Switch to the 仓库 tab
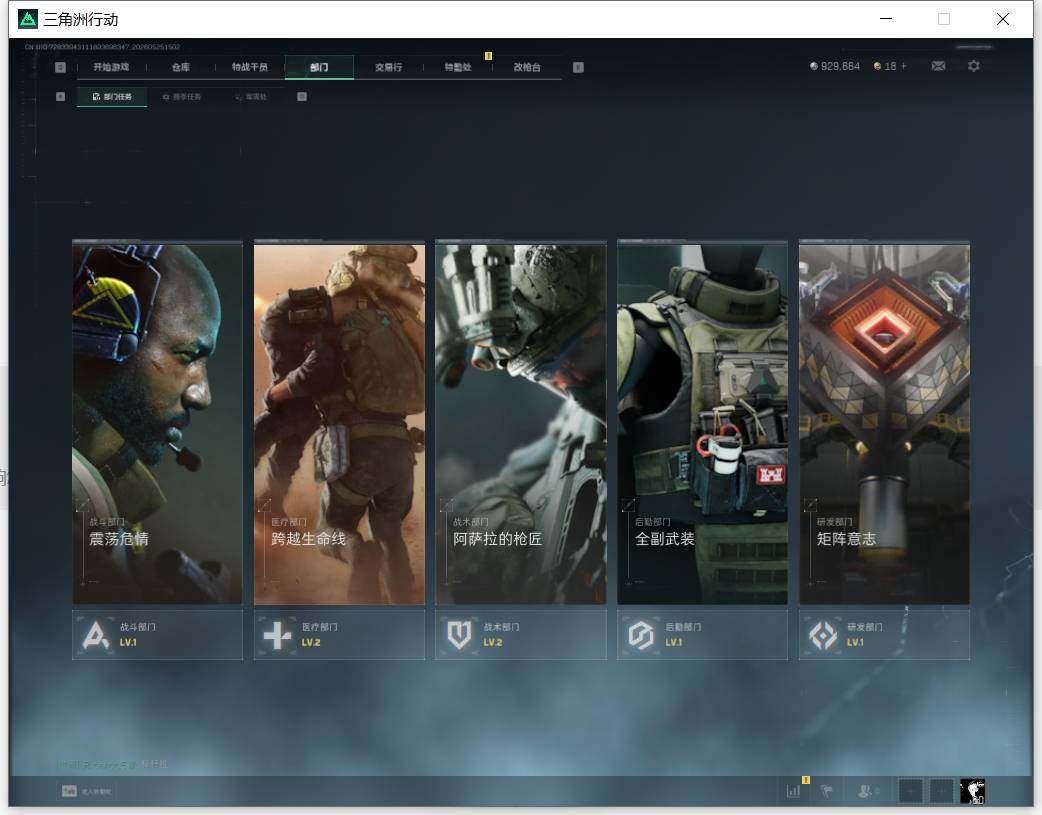The width and height of the screenshot is (1042, 815). point(181,67)
